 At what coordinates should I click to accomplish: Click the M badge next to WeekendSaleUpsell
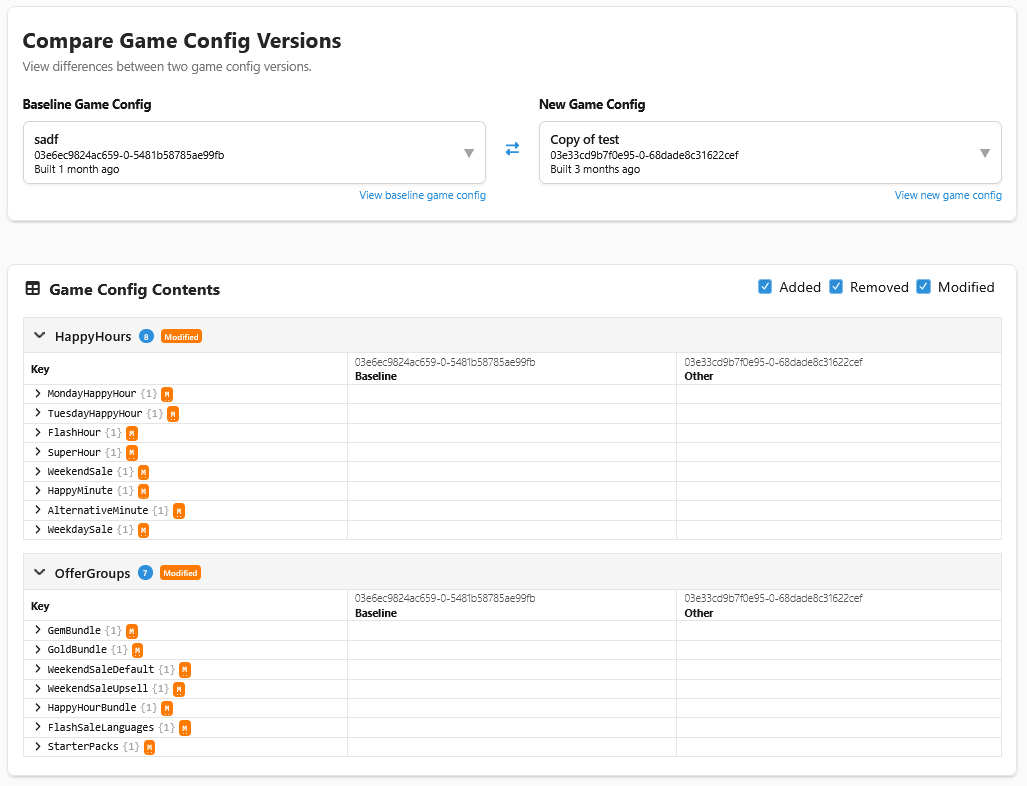[178, 689]
